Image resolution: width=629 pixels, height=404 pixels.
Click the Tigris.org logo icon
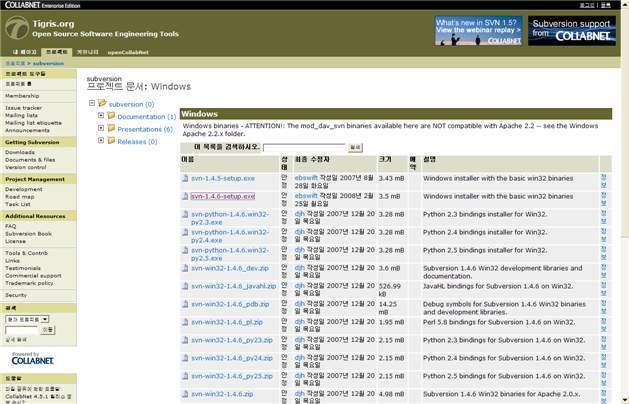tap(17, 28)
